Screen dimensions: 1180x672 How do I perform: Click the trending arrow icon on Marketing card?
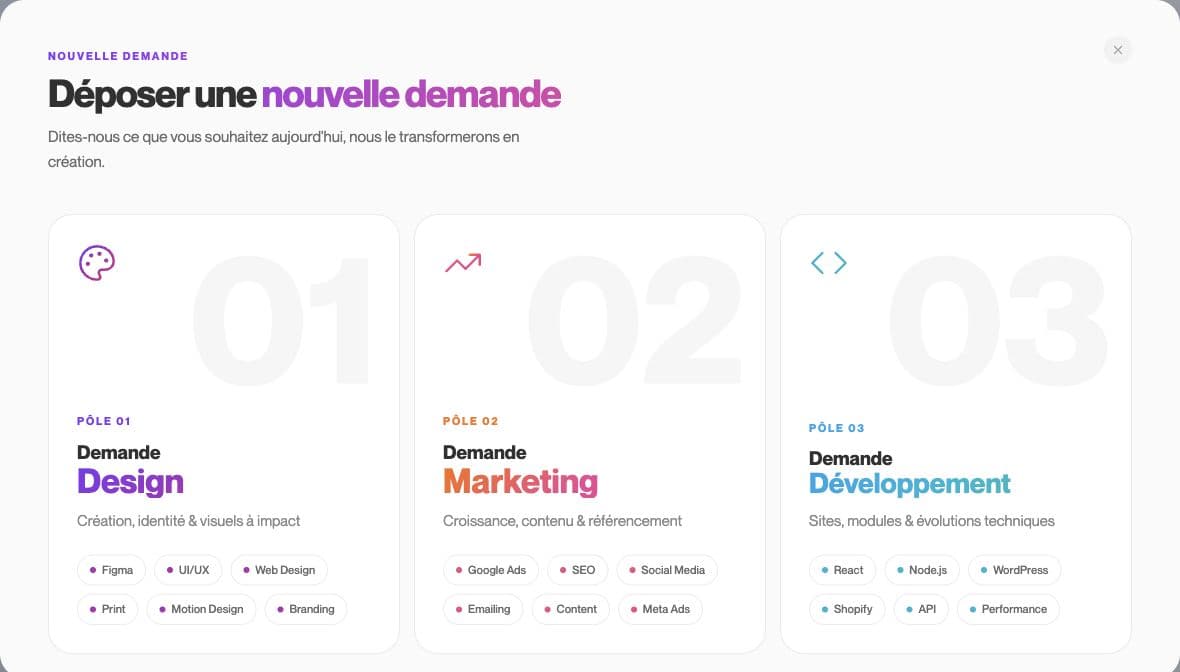click(x=463, y=263)
